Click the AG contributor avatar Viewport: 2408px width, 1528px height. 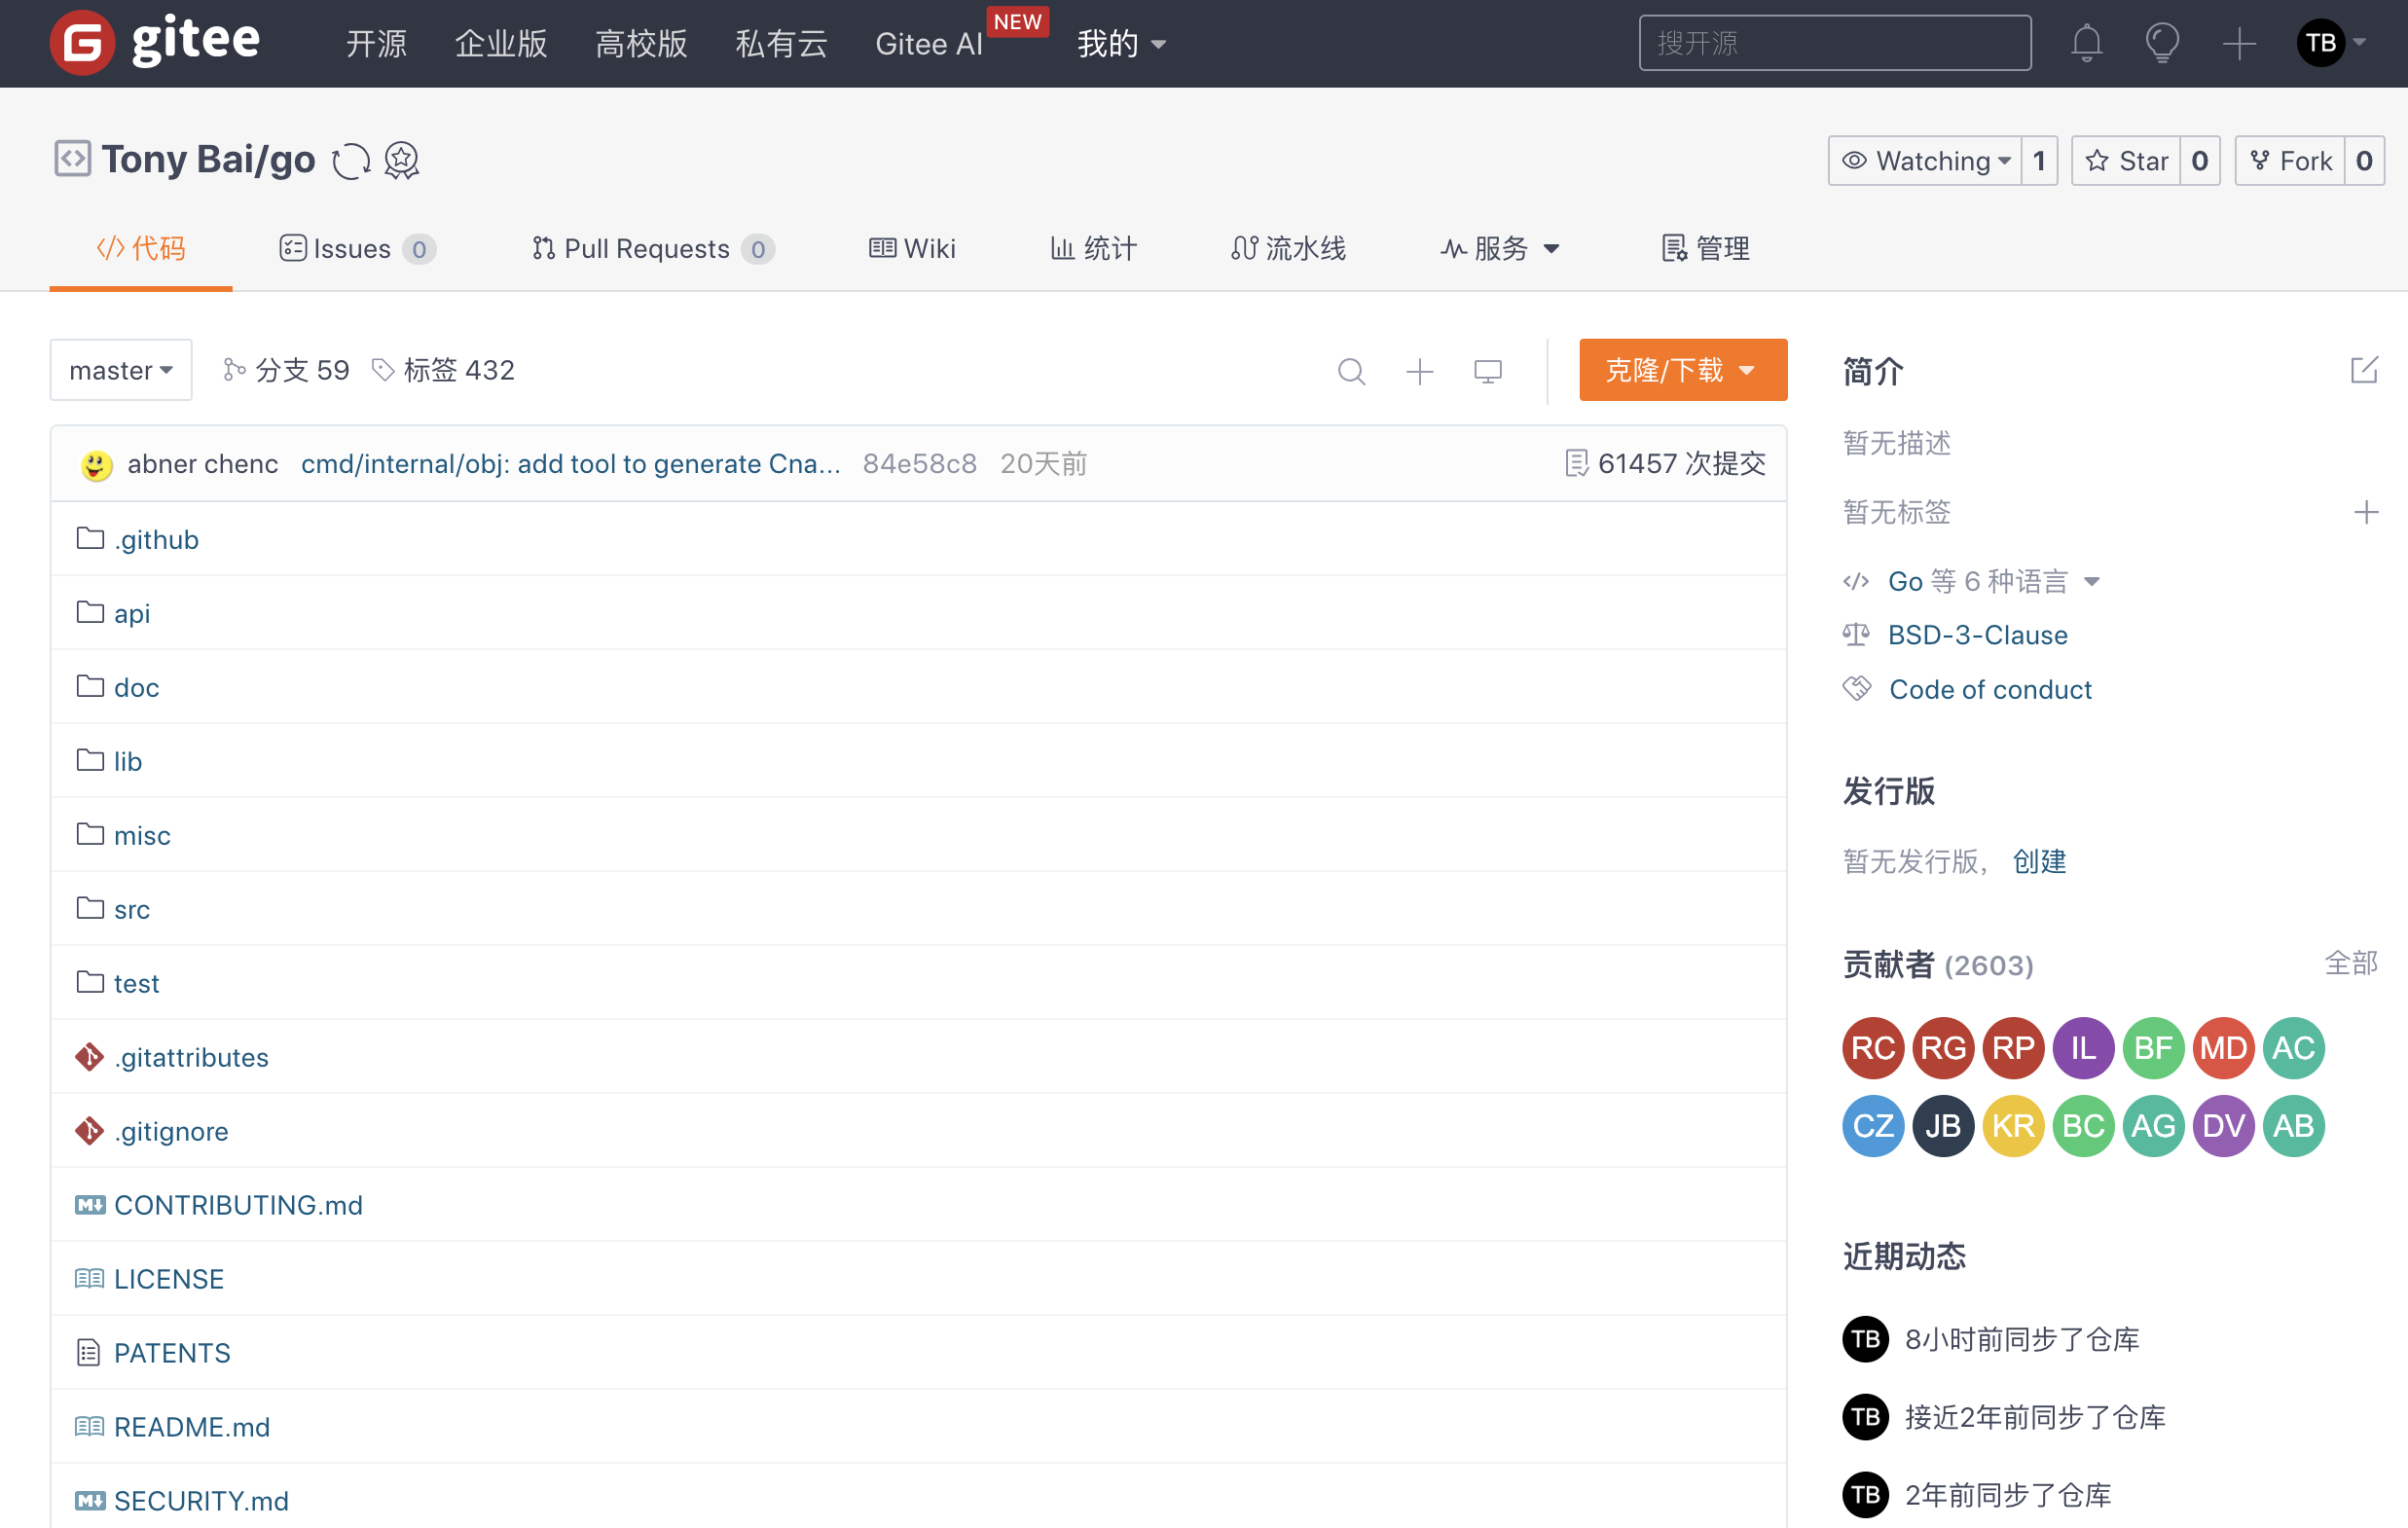point(2152,1125)
